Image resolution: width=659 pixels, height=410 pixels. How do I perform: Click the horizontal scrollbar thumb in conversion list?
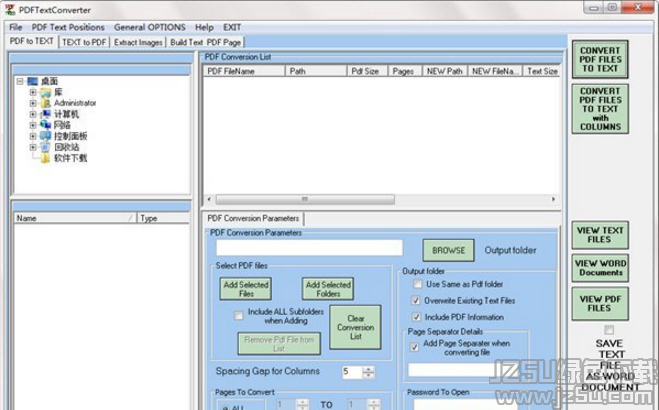pyautogui.click(x=305, y=199)
